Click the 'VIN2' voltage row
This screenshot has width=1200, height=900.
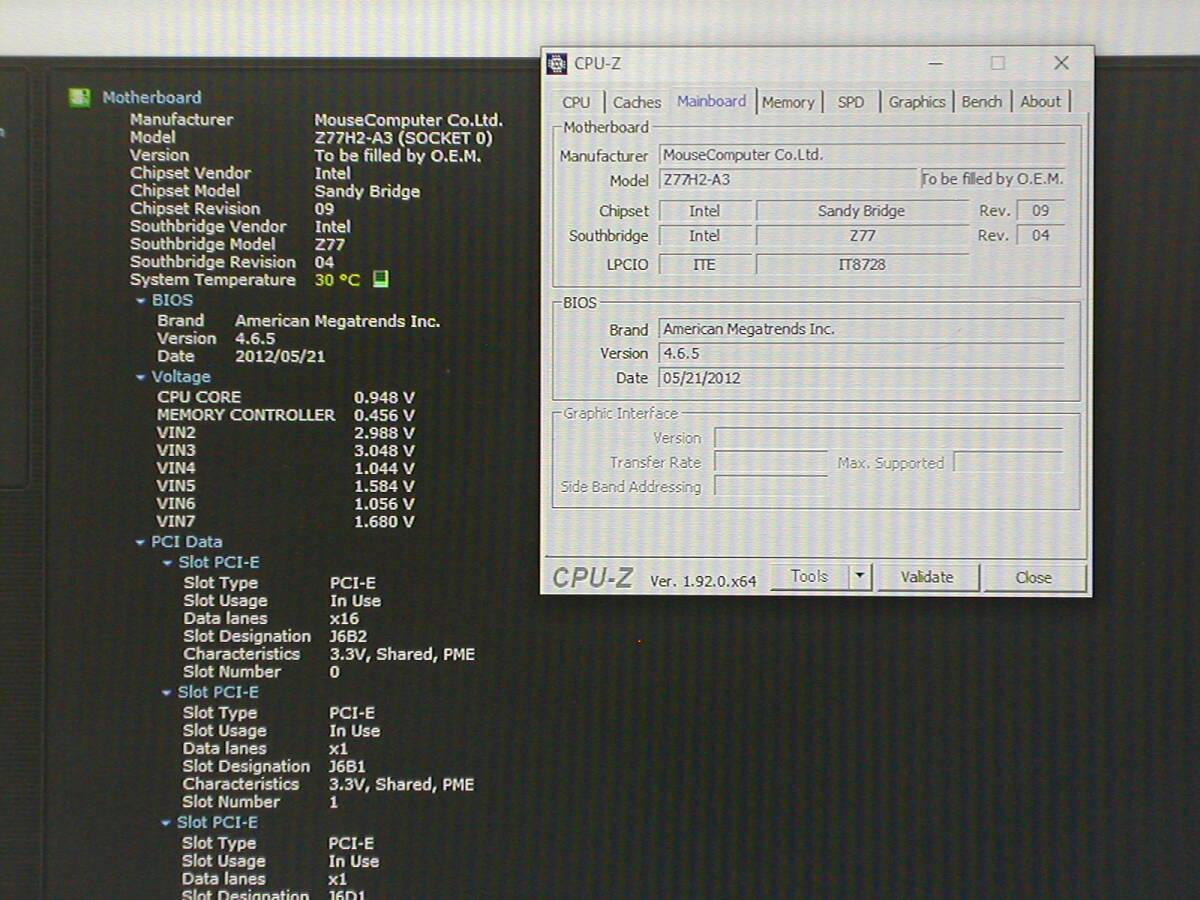point(285,433)
